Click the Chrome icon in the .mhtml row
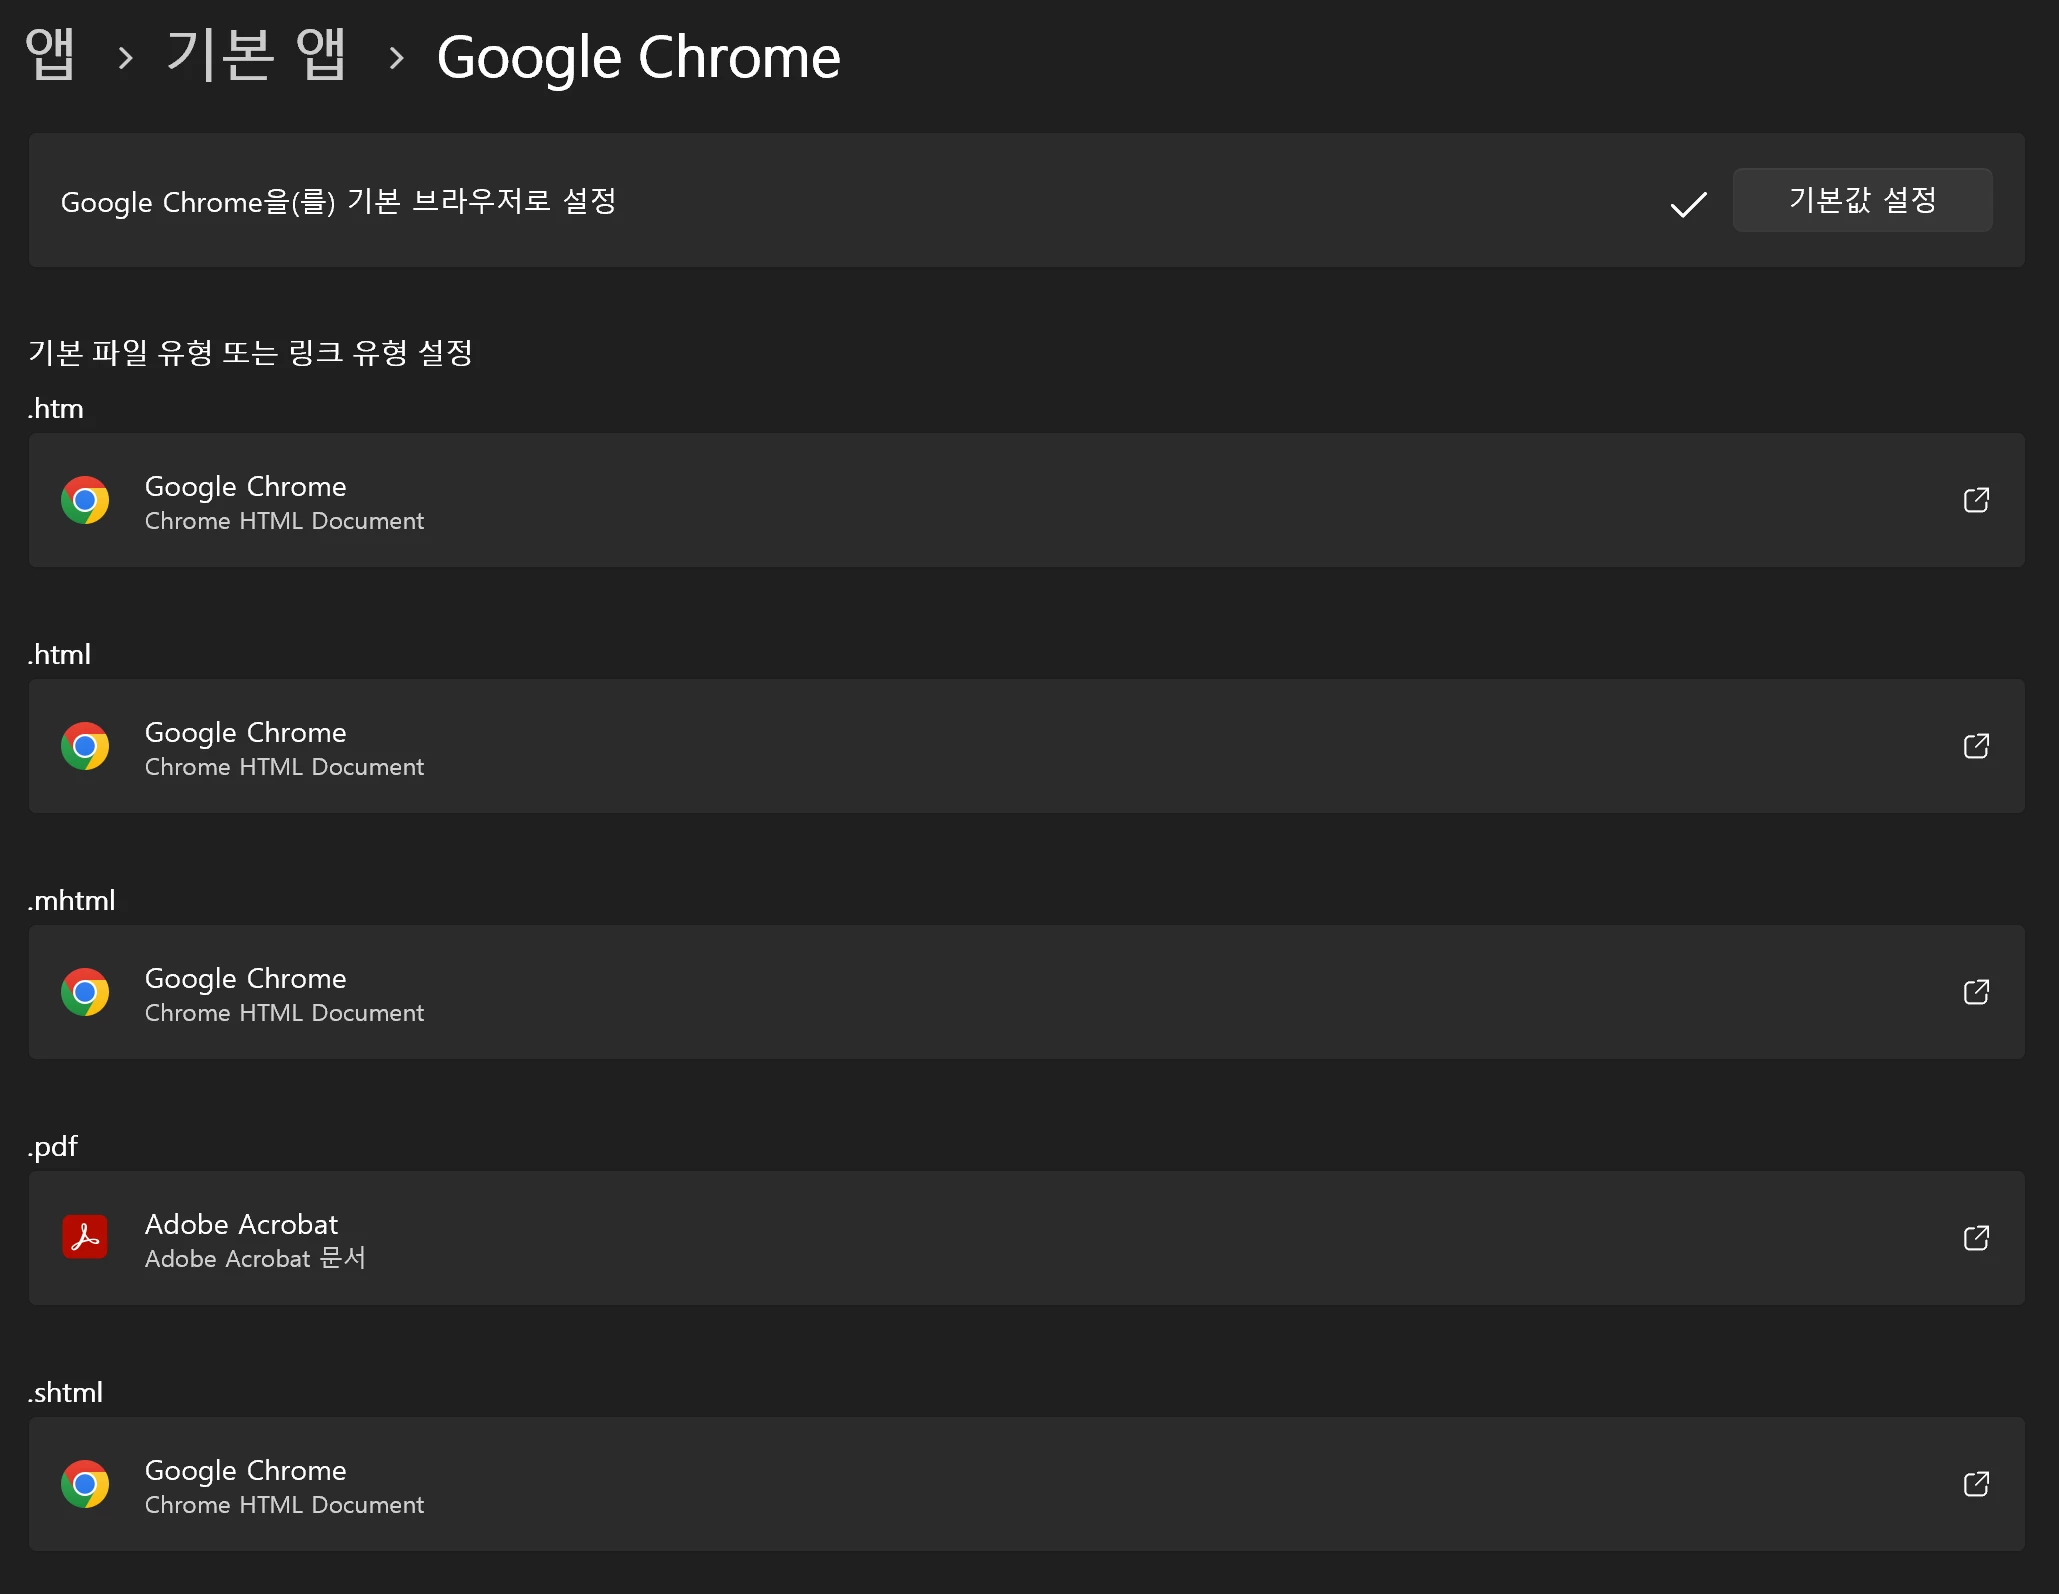 pos(85,992)
